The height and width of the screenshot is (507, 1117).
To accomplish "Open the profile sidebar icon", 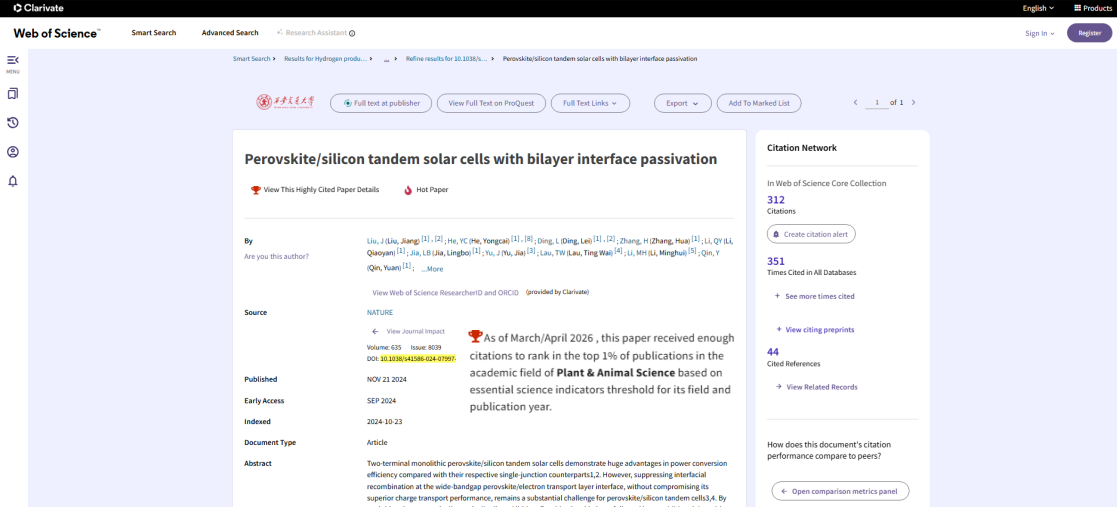I will pos(13,152).
